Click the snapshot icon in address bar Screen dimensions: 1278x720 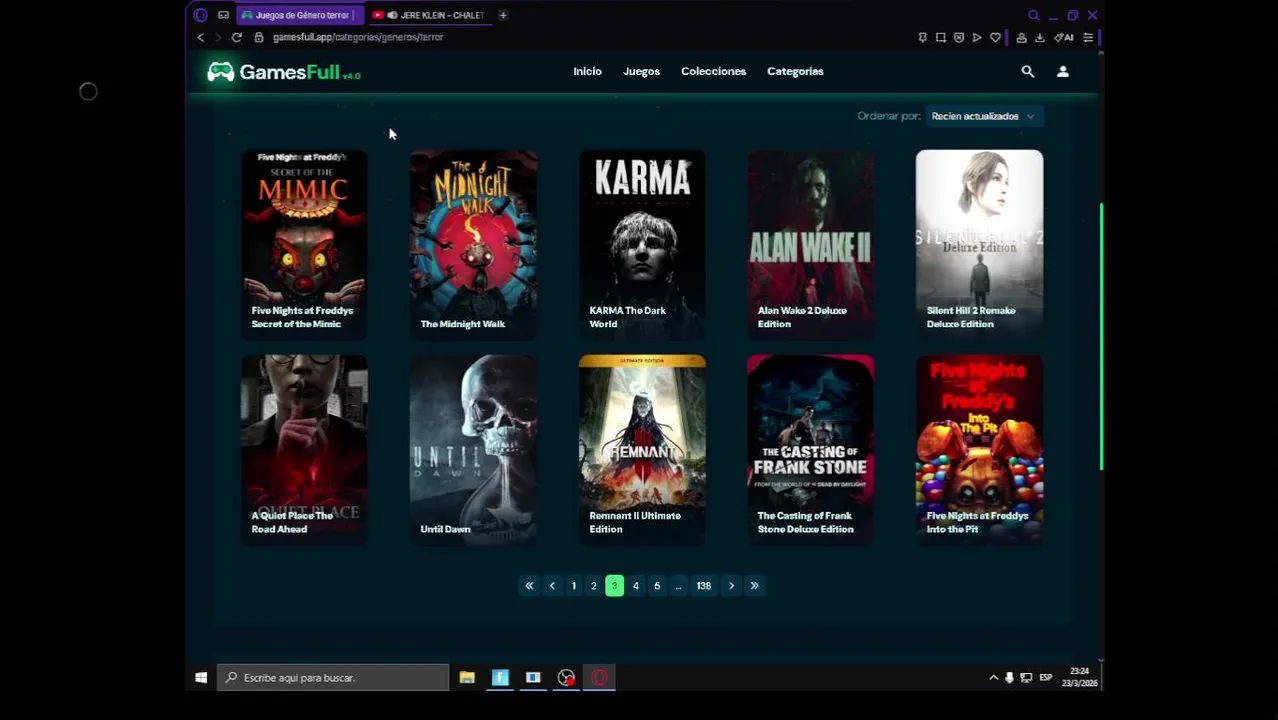coord(940,37)
